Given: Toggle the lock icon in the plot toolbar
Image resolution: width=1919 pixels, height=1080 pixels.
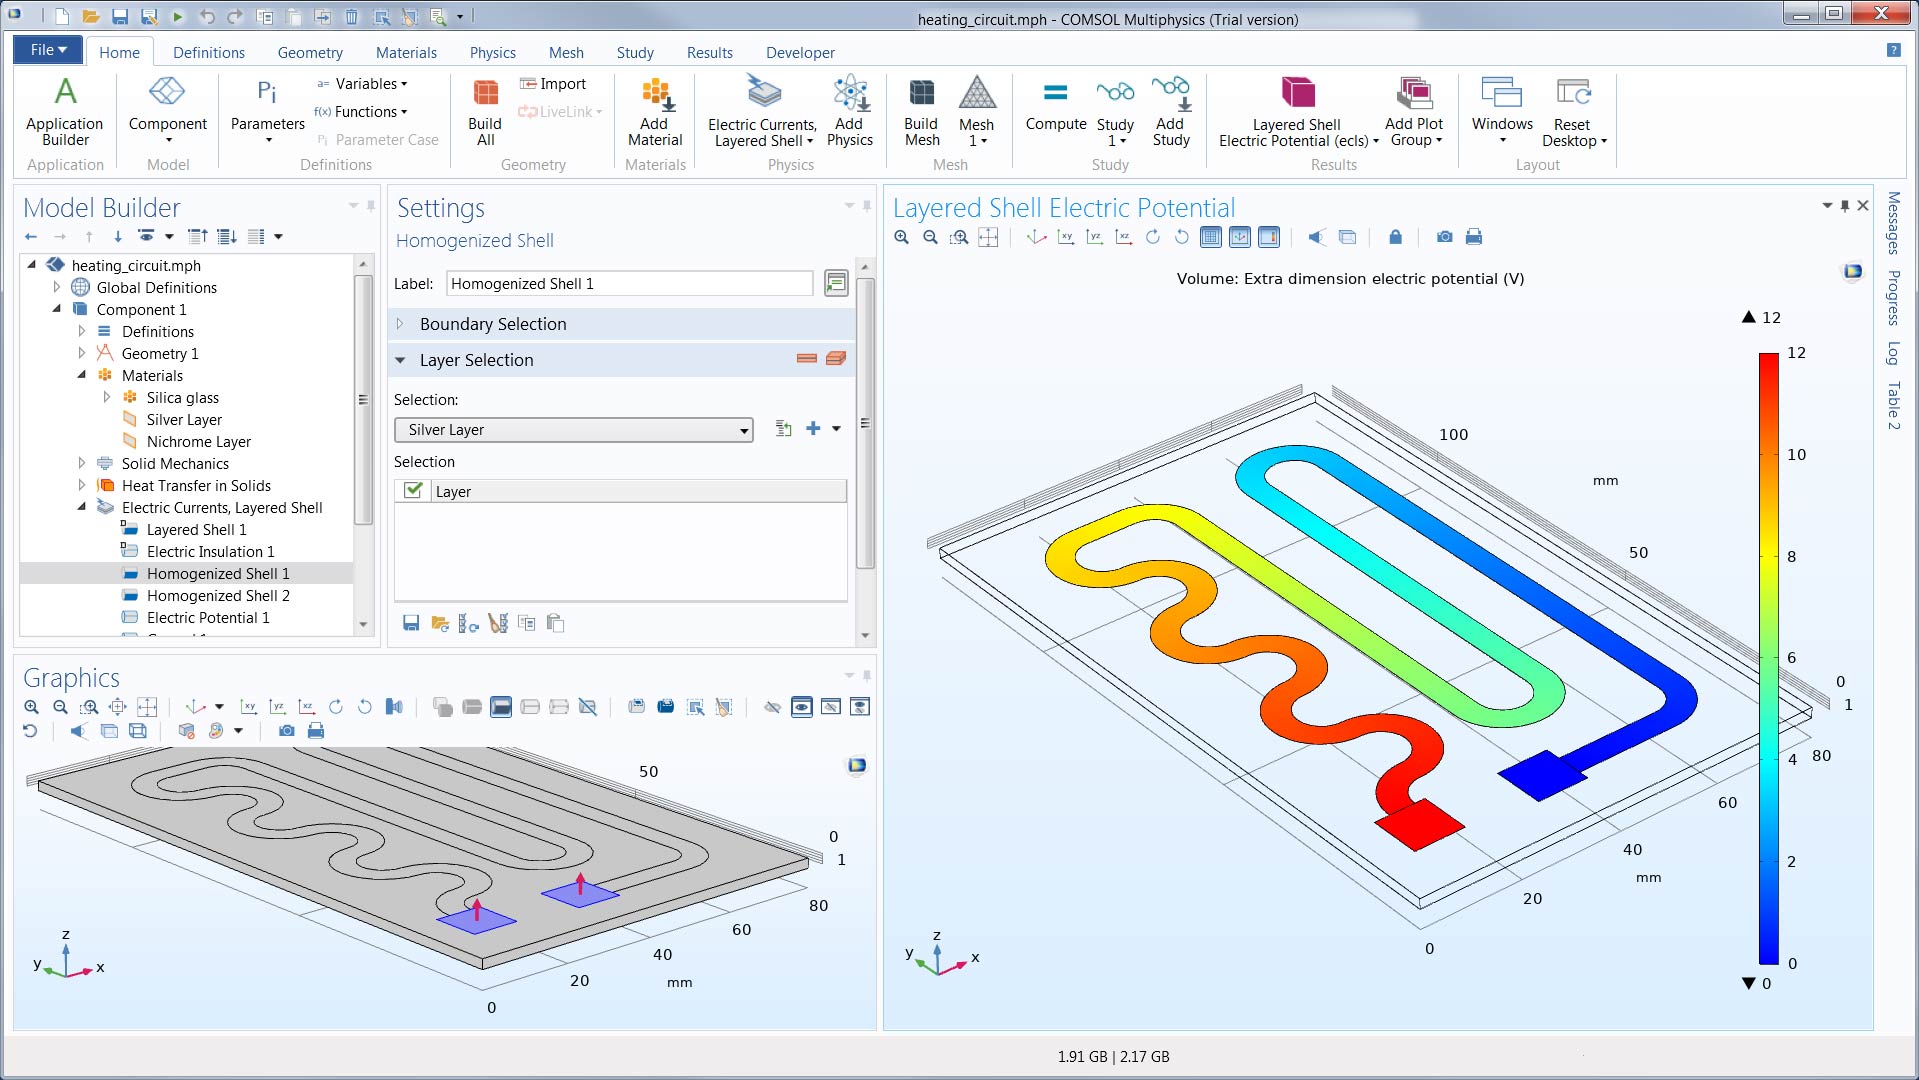Looking at the screenshot, I should click(1395, 237).
